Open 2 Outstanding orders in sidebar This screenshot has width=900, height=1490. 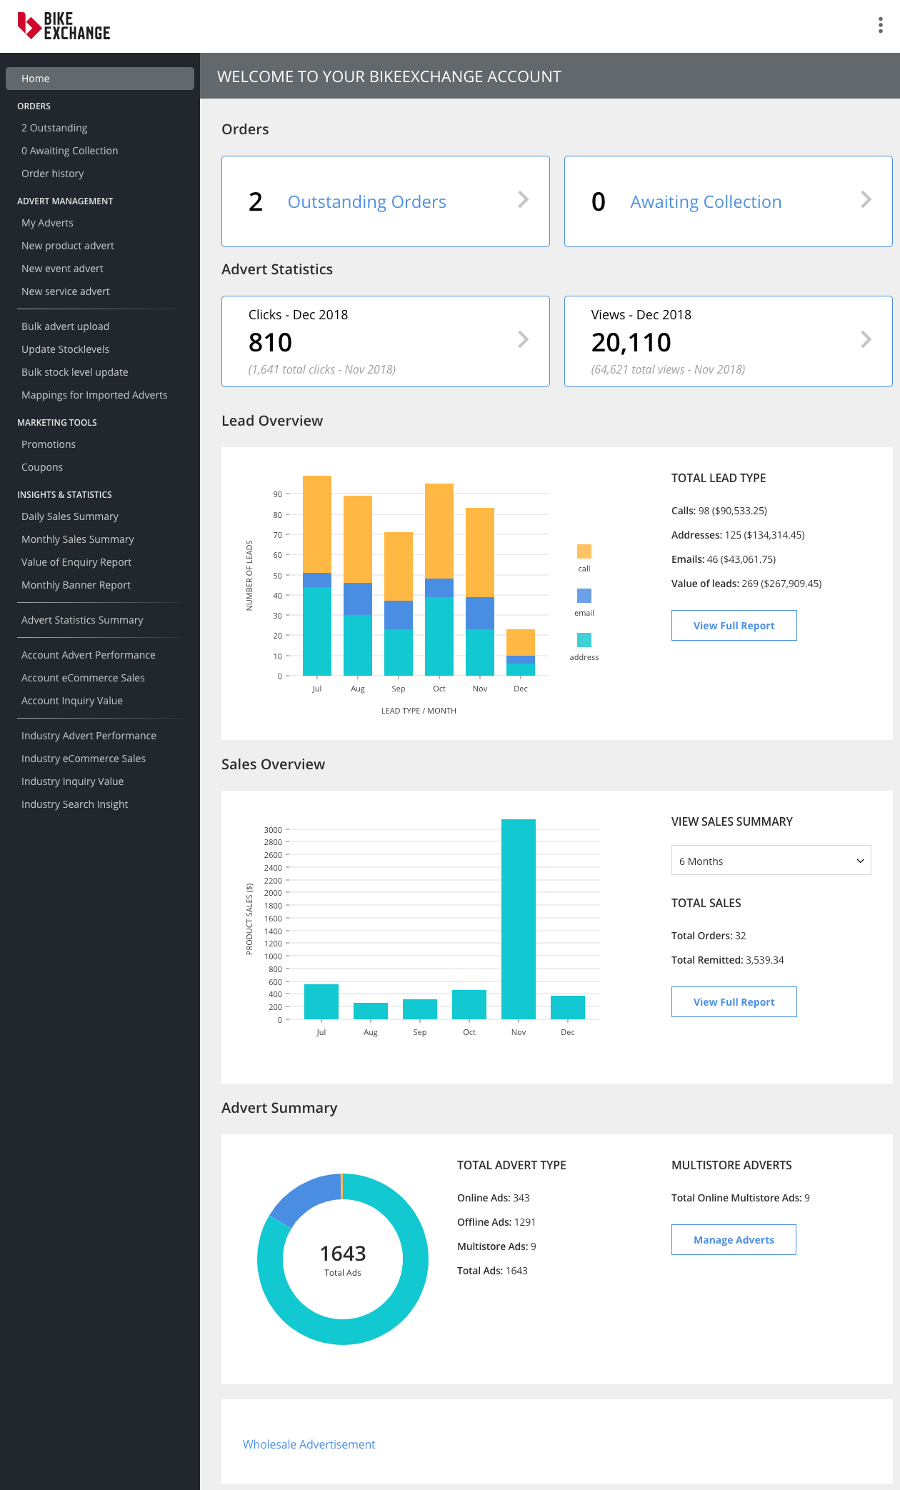[54, 128]
